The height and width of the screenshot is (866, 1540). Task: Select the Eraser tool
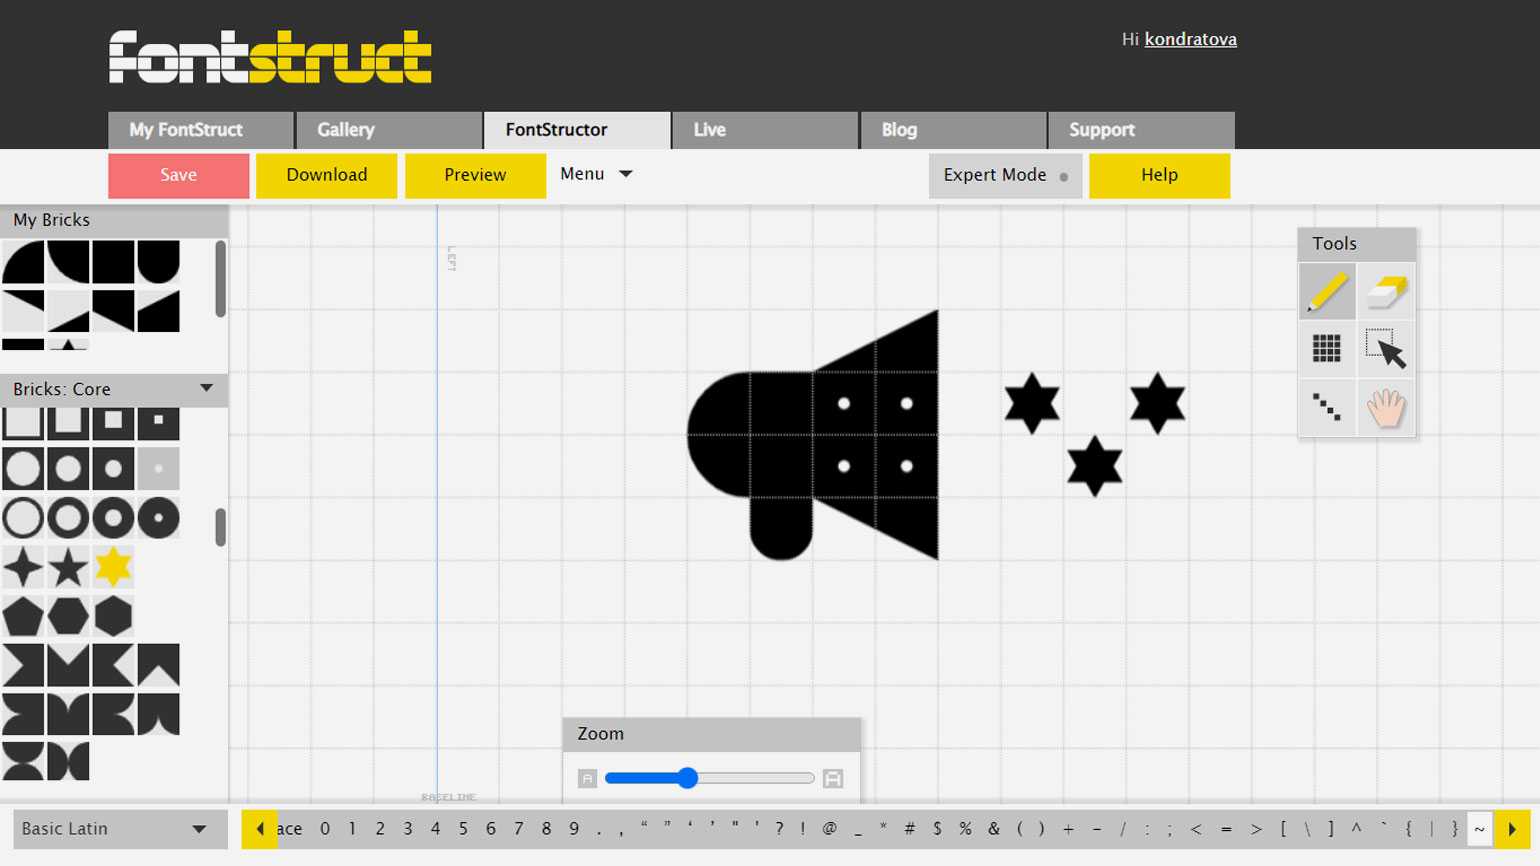coord(1386,292)
